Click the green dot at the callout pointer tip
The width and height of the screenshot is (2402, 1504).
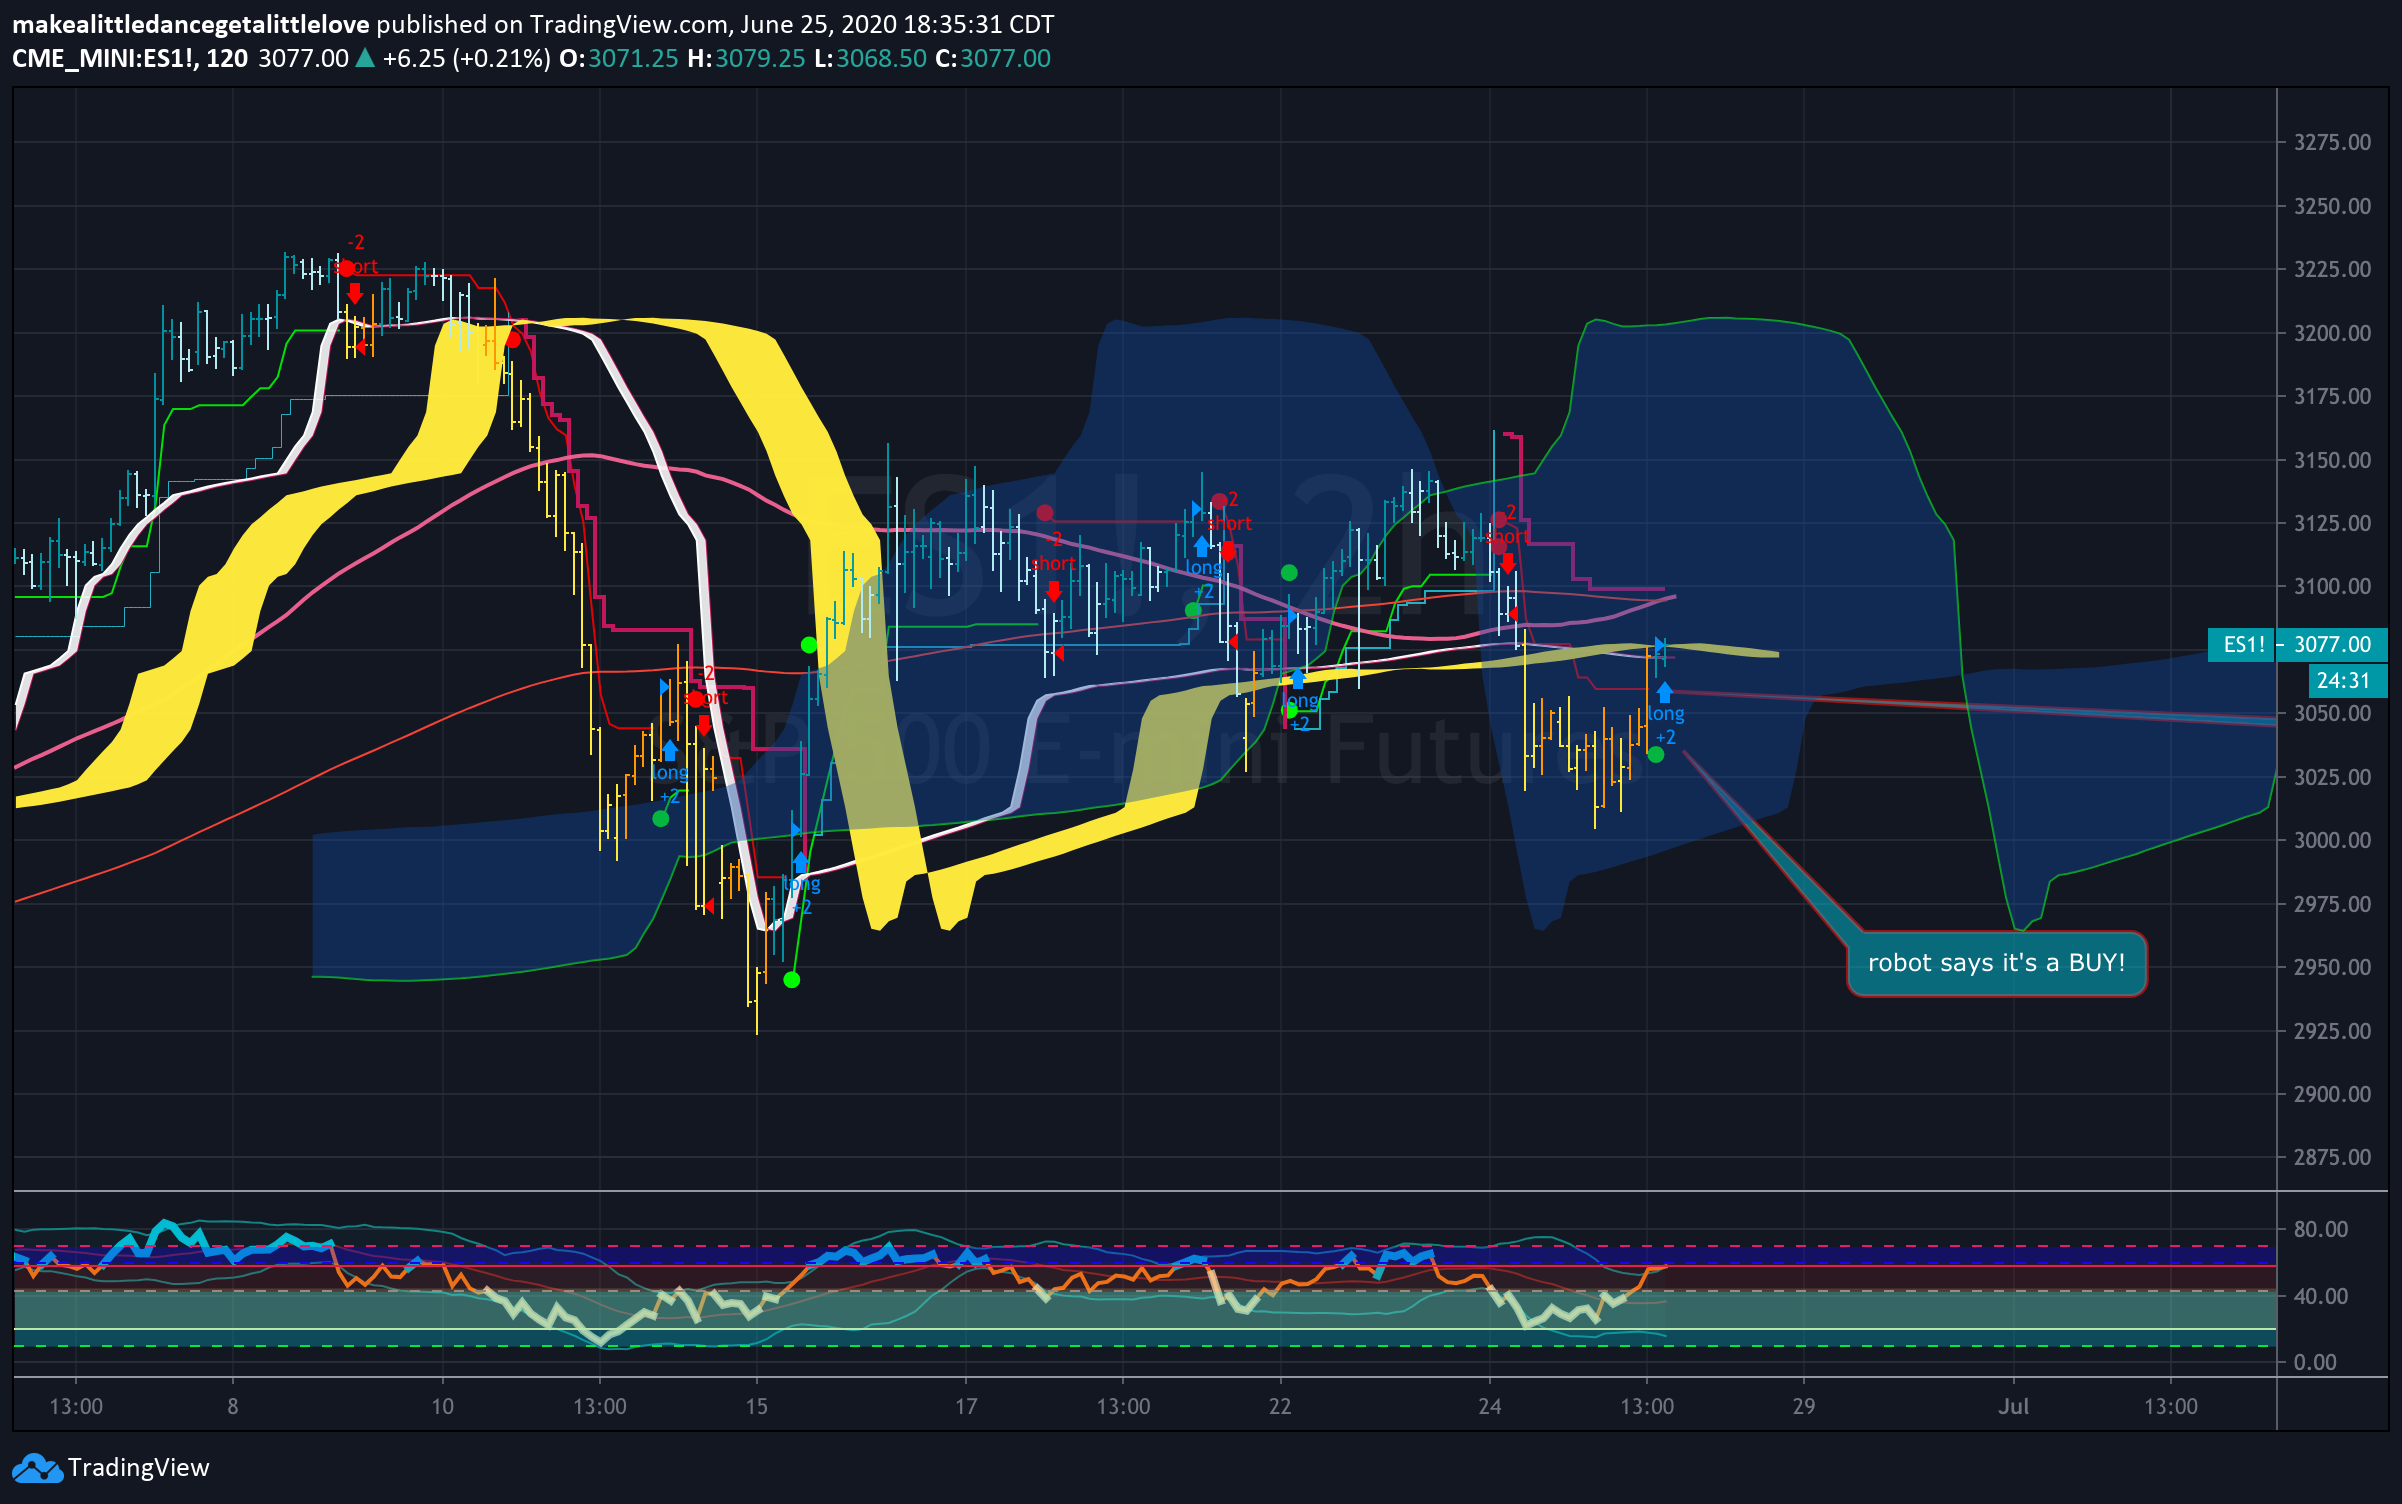click(1656, 755)
